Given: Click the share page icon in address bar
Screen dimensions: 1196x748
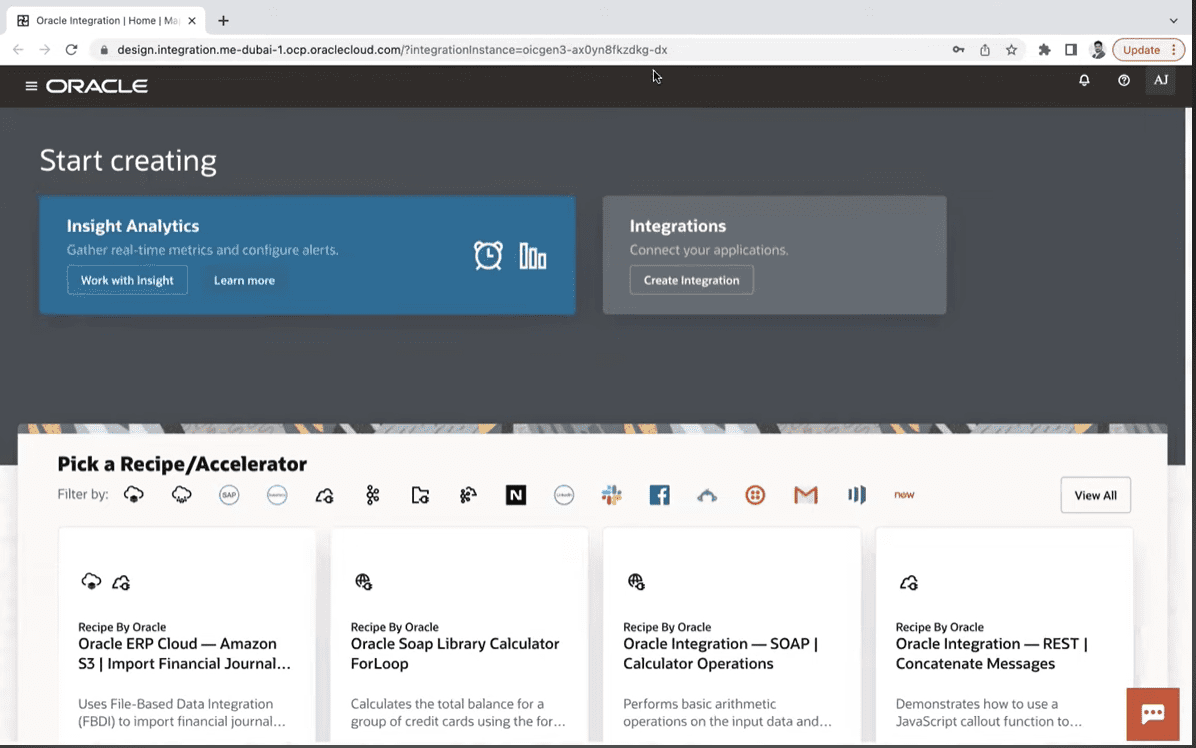Looking at the screenshot, I should click(985, 50).
